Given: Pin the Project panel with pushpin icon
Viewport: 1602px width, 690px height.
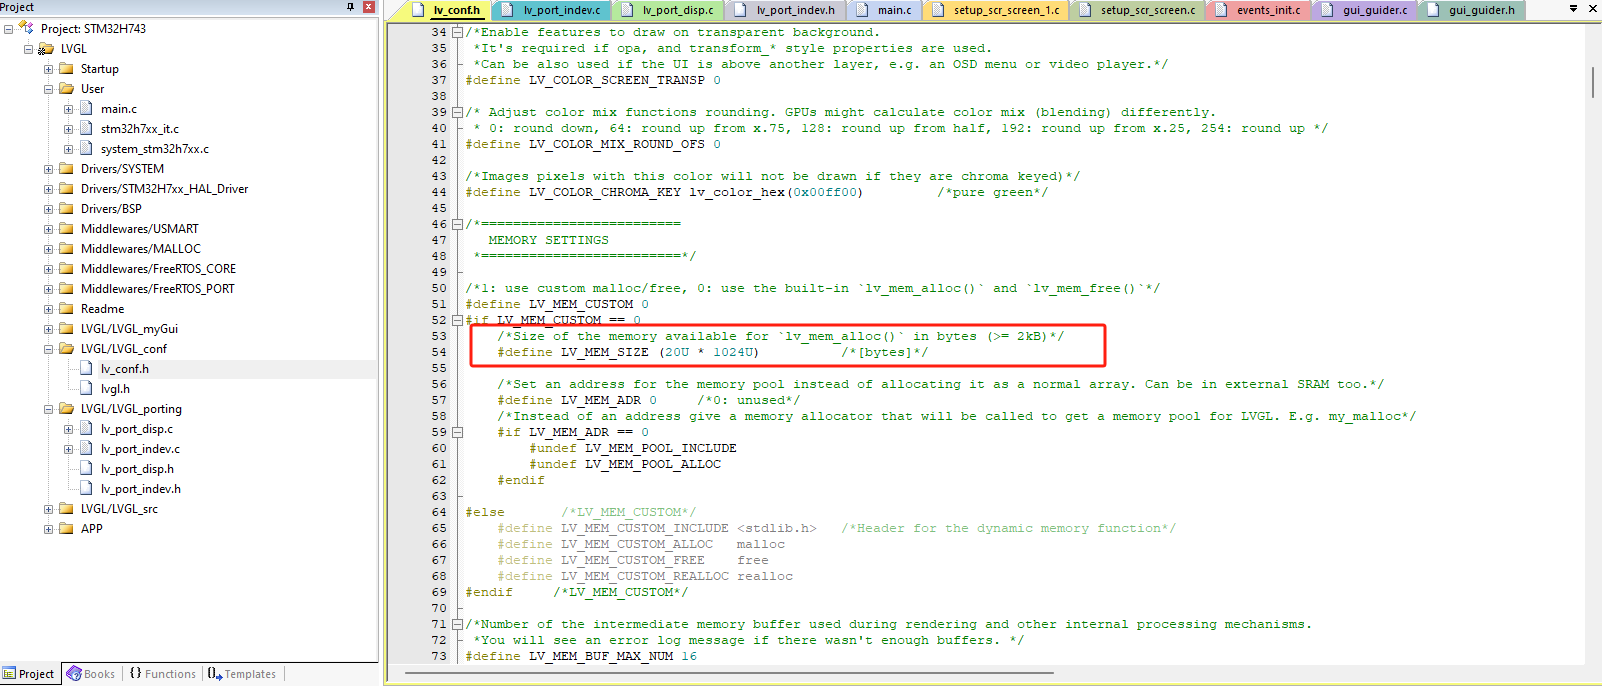Looking at the screenshot, I should tap(351, 7).
